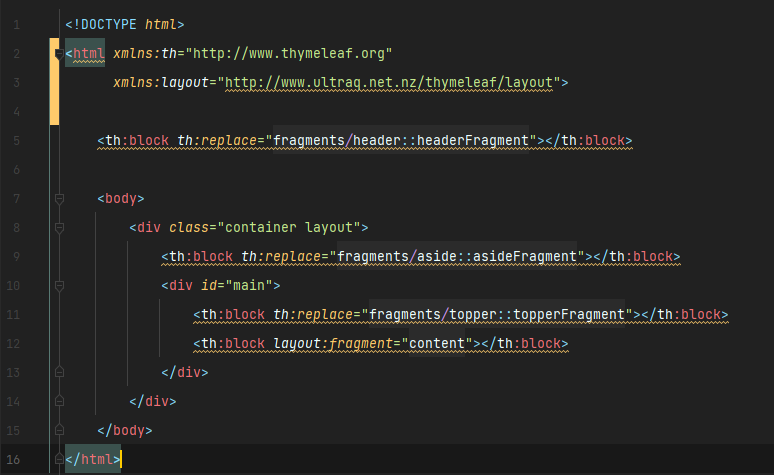The width and height of the screenshot is (774, 475).
Task: Click the layout:fragment attribute name
Action: click(333, 344)
